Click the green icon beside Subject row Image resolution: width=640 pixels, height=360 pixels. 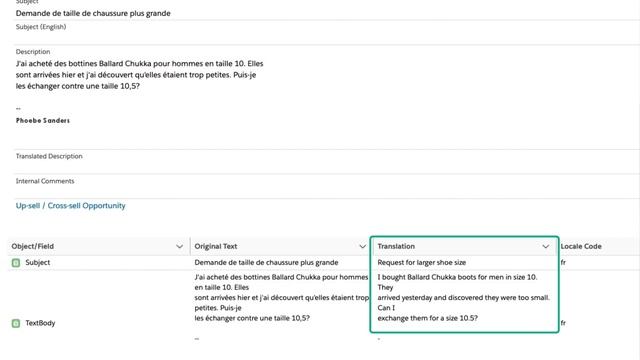16,263
